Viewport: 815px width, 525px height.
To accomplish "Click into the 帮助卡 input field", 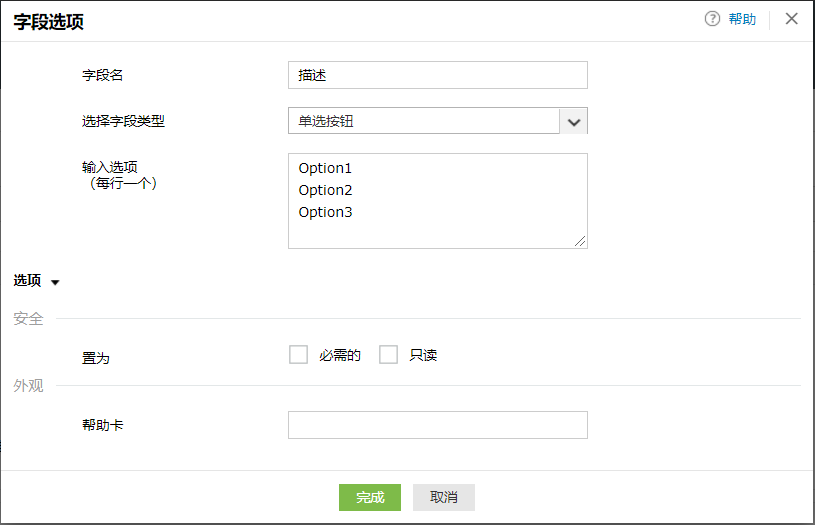I will (x=437, y=425).
